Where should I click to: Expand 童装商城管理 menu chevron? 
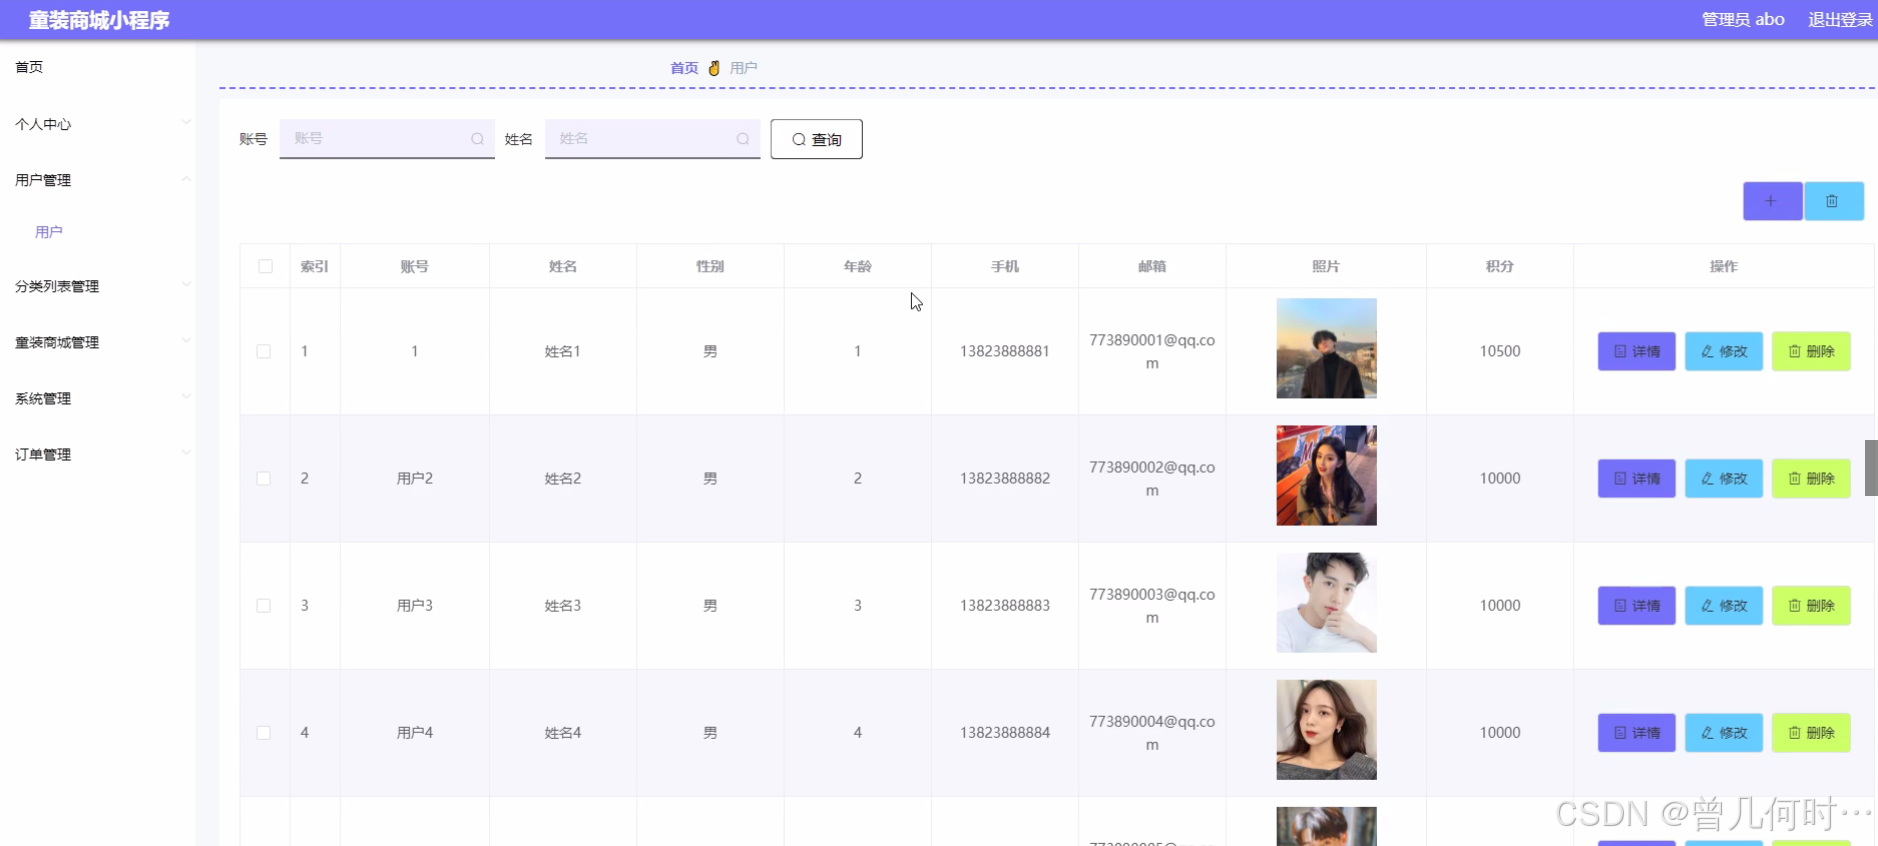[186, 341]
